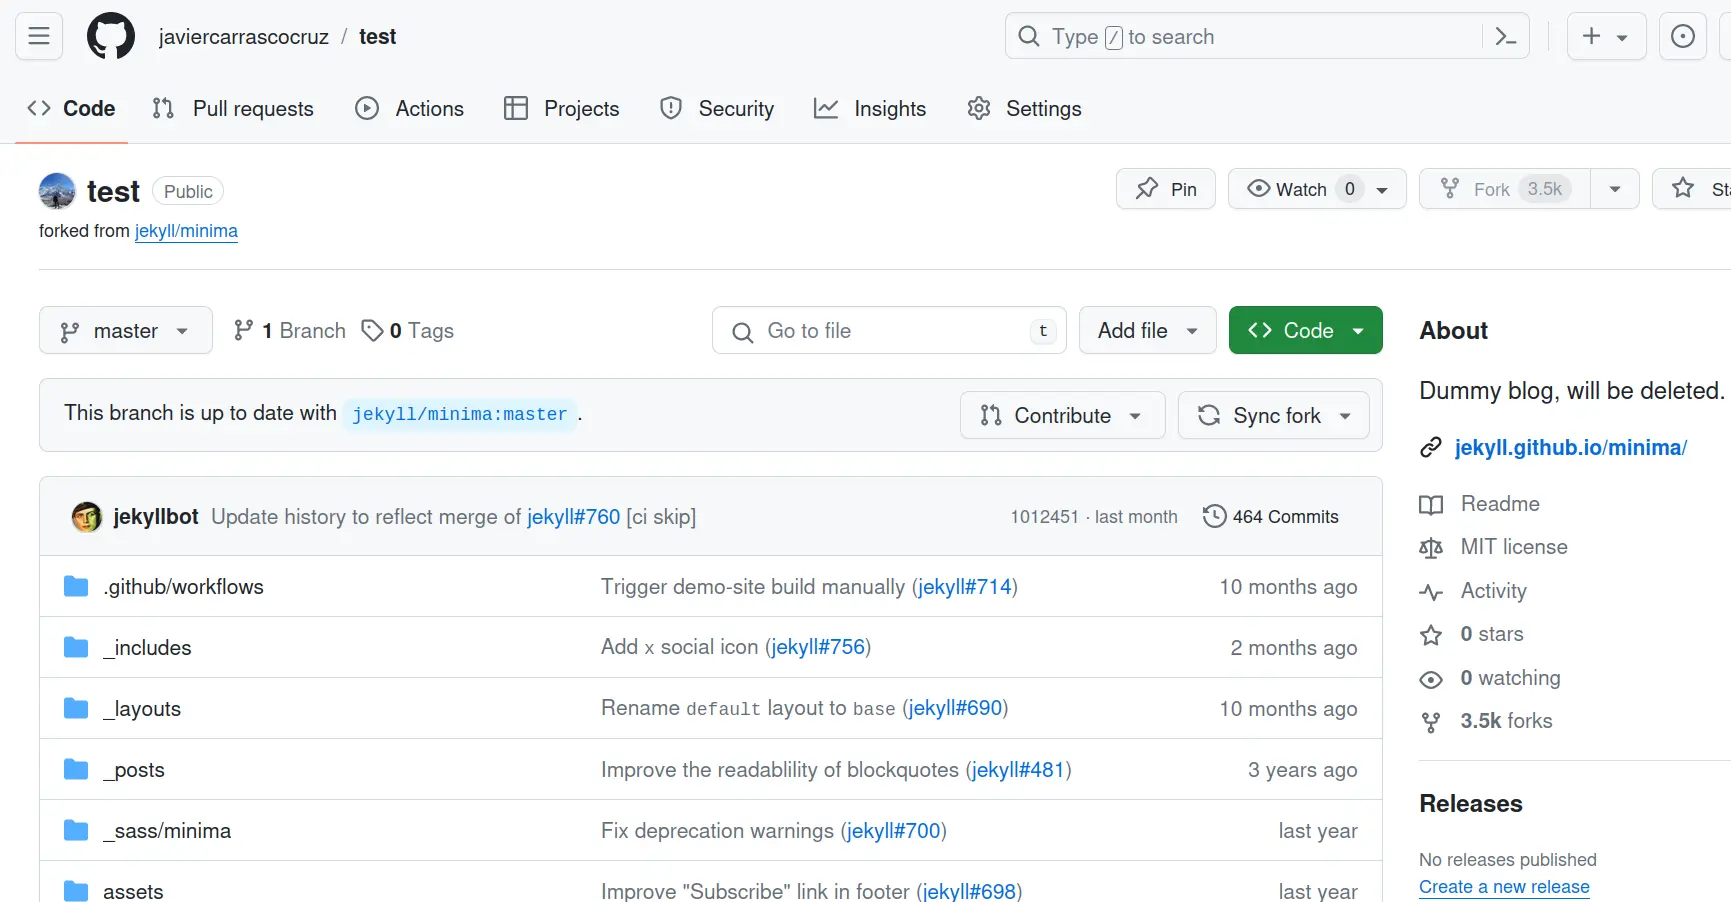
Task: Switch to the Actions tab
Action: (410, 108)
